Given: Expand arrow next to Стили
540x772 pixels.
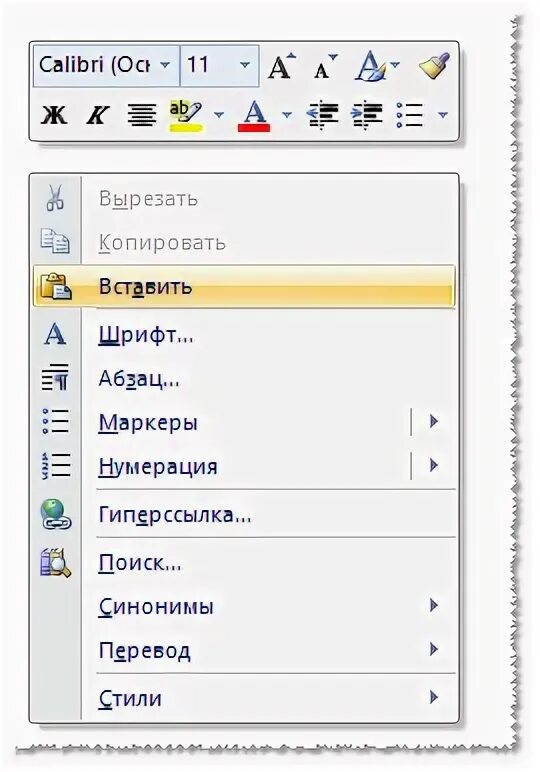Looking at the screenshot, I should 434,697.
